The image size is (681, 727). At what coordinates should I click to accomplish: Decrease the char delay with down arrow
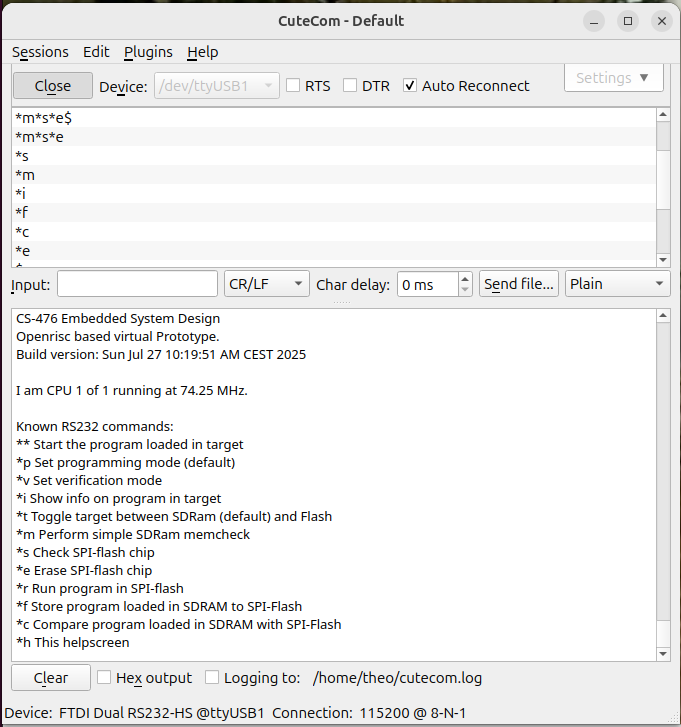464,290
